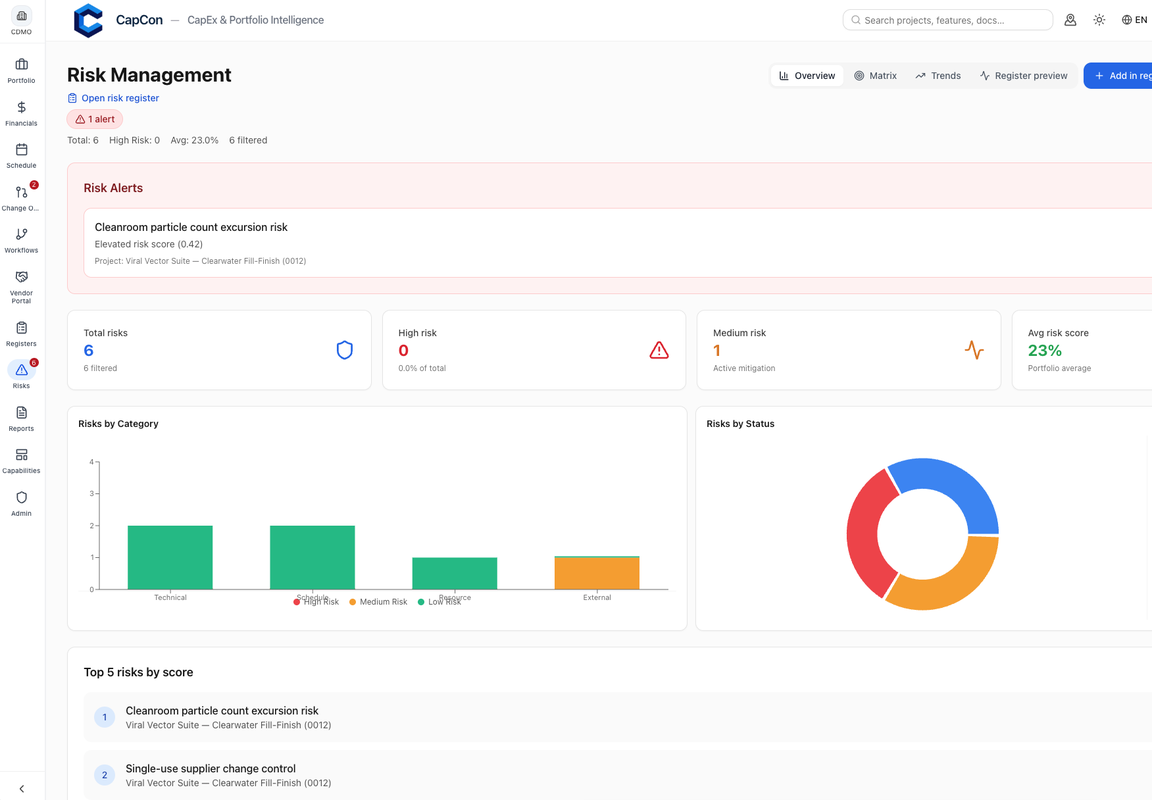Click the Risk Alerts heading
Image resolution: width=1152 pixels, height=800 pixels.
tap(113, 188)
